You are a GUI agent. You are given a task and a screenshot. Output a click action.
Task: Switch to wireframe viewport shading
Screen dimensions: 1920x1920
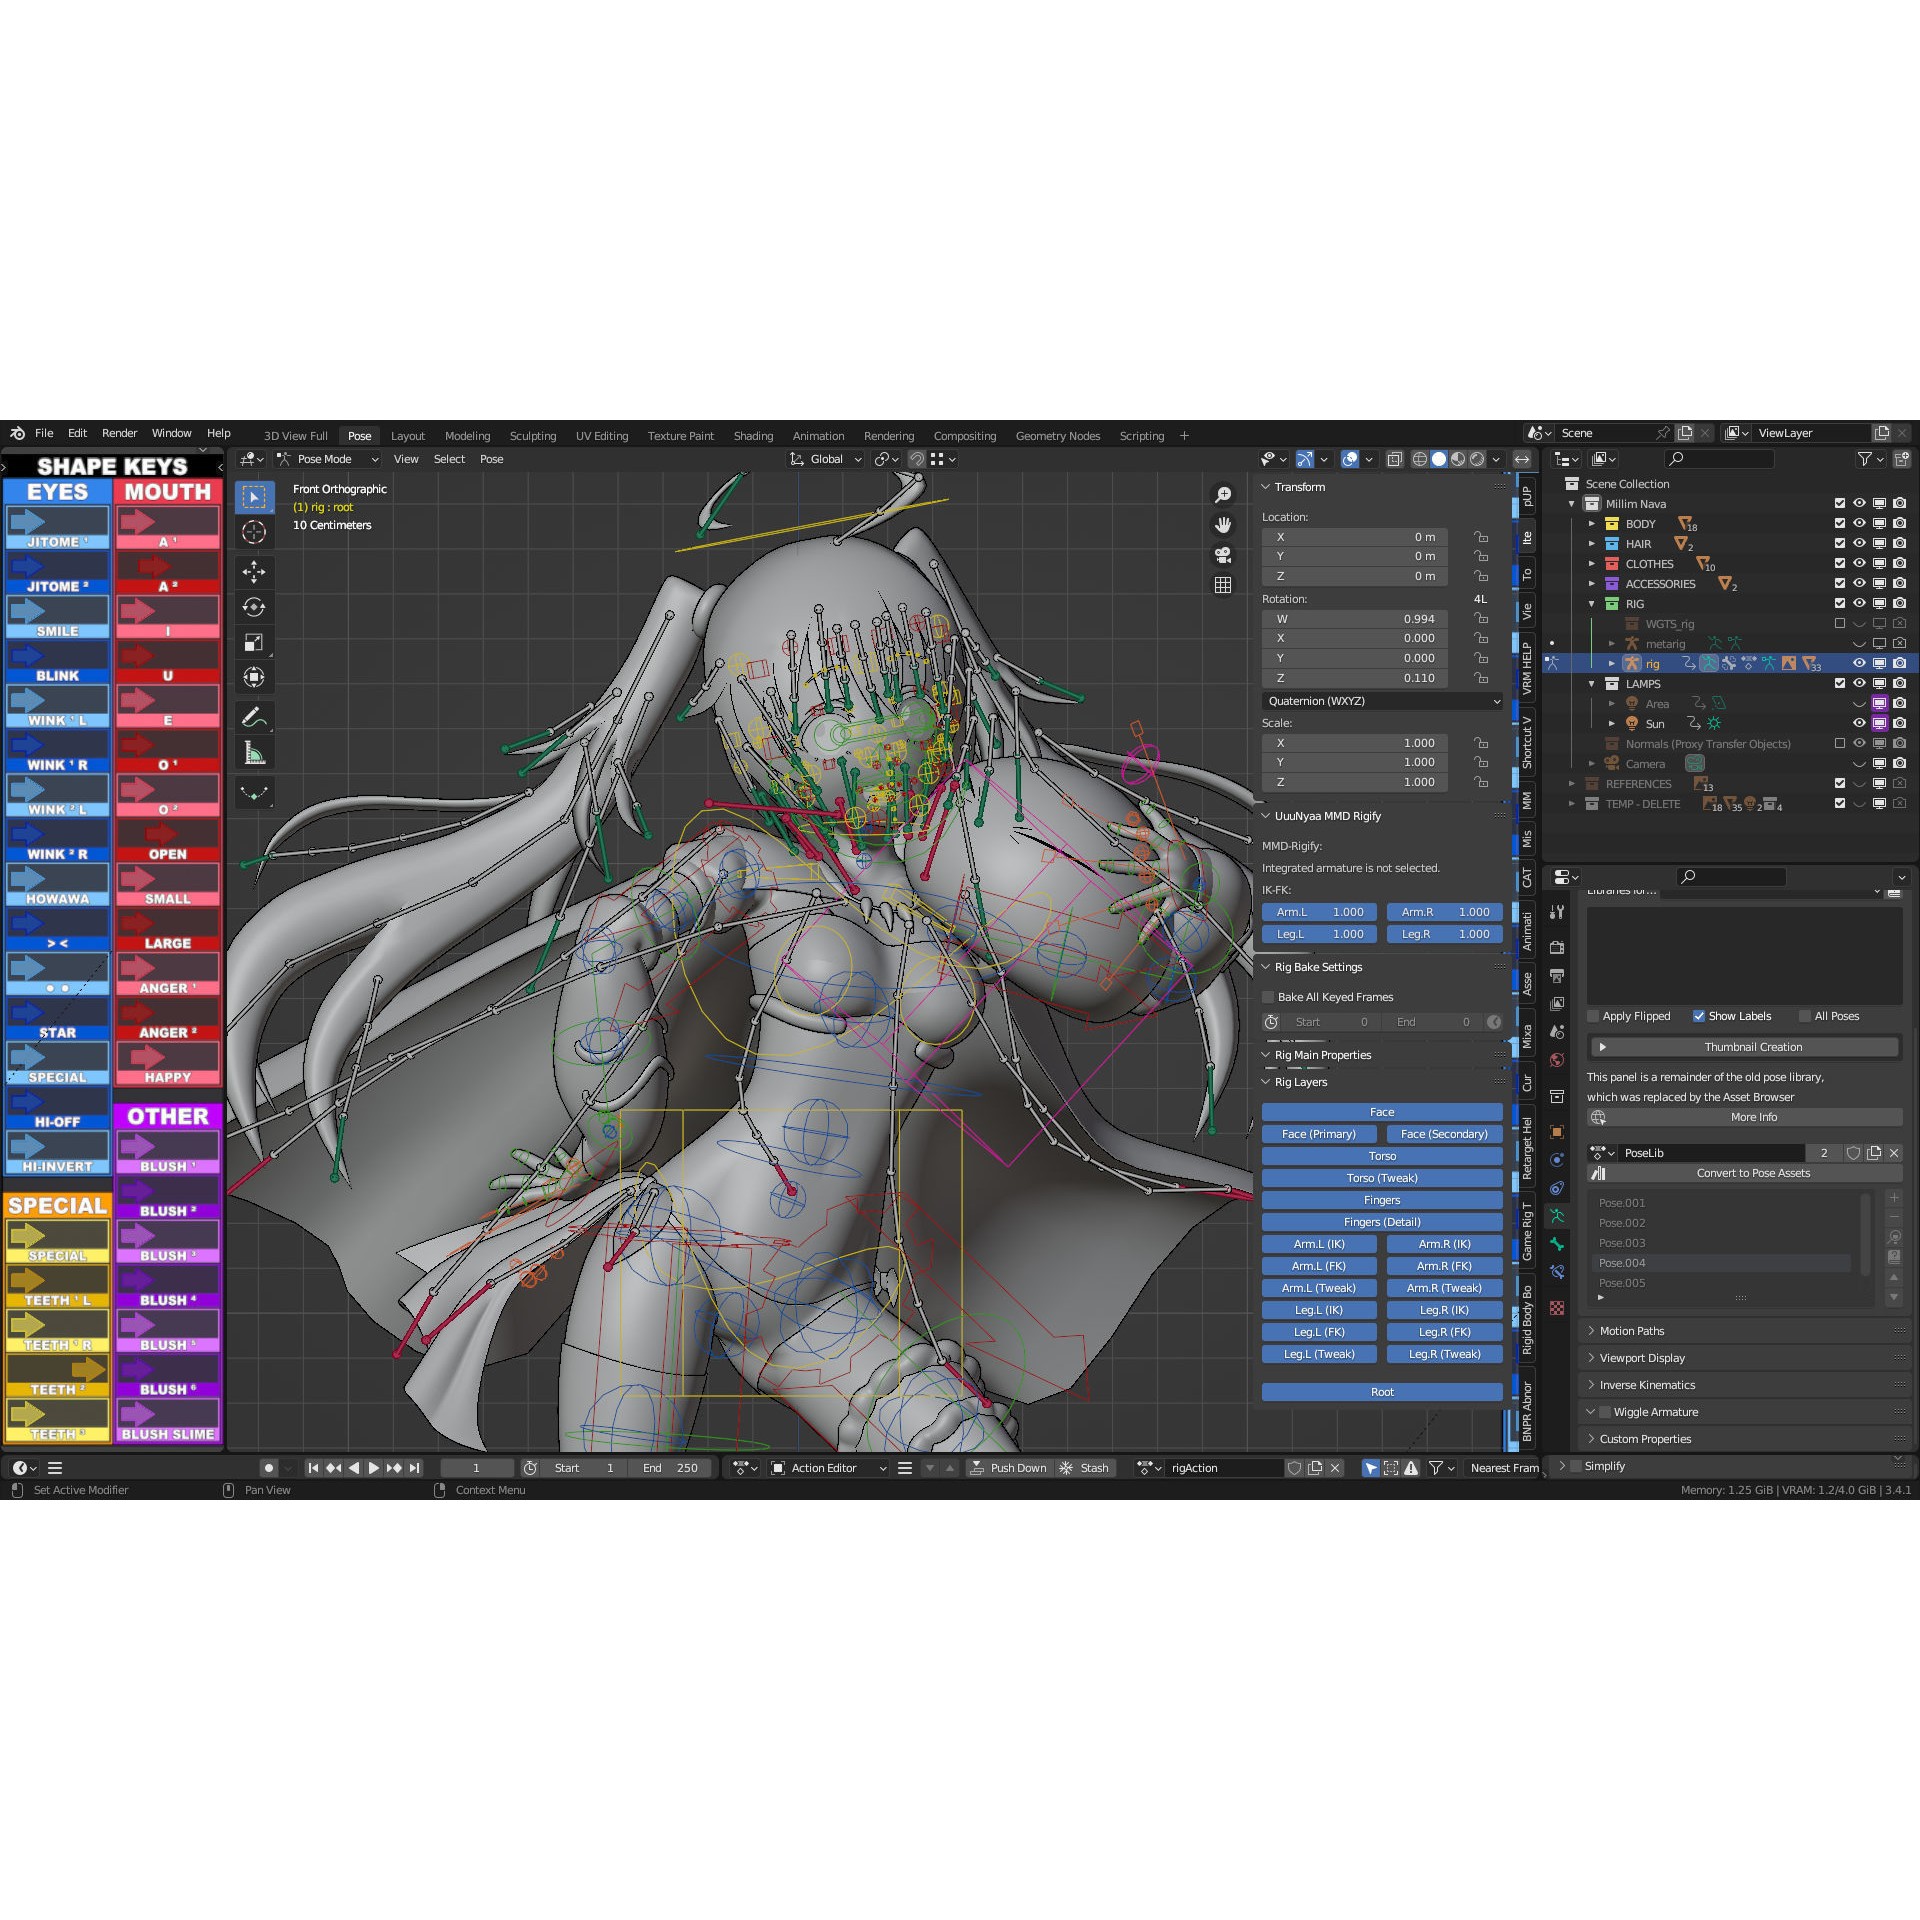coord(1420,458)
